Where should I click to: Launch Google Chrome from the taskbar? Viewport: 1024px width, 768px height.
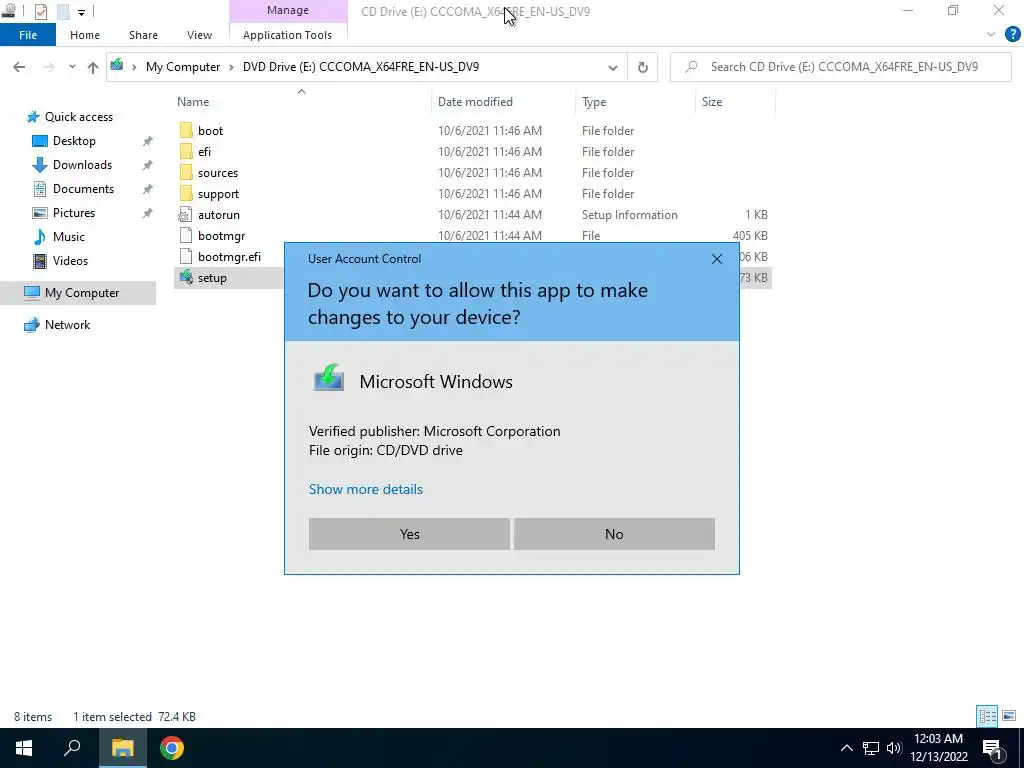(172, 748)
